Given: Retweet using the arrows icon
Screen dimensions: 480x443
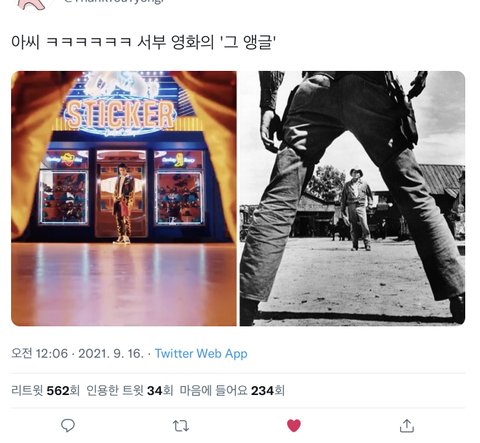Looking at the screenshot, I should (x=181, y=426).
